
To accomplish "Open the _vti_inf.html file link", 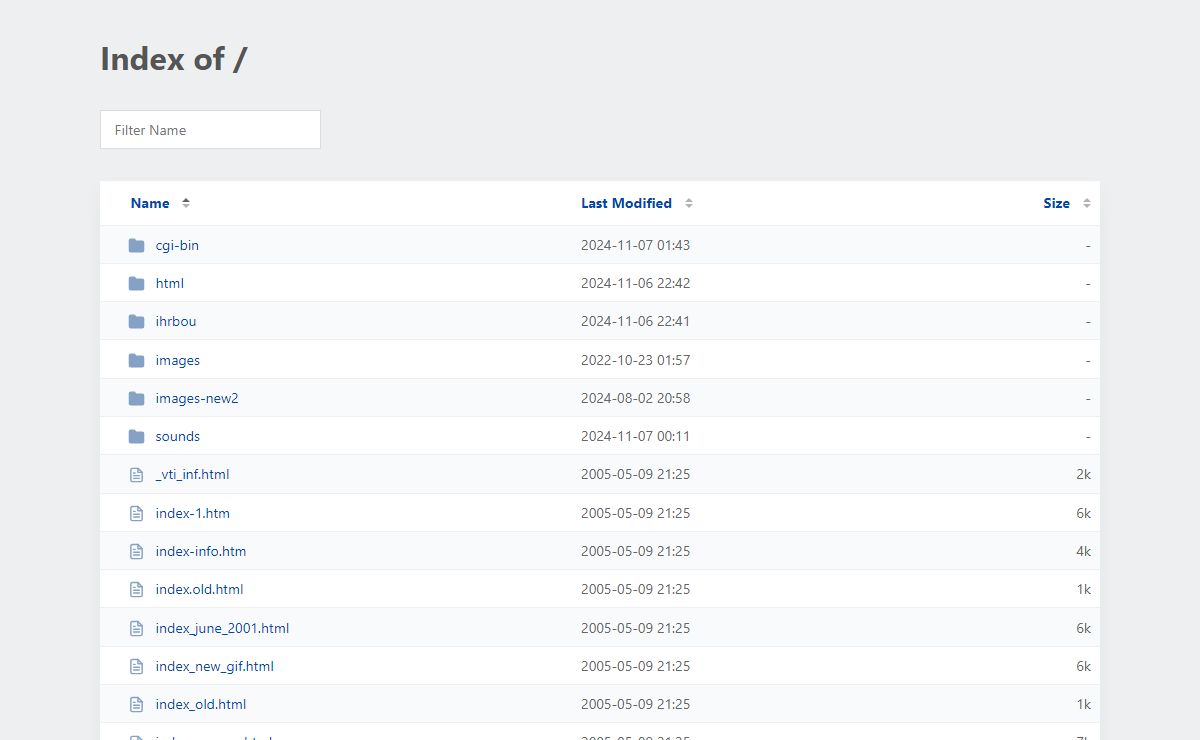I will 192,474.
